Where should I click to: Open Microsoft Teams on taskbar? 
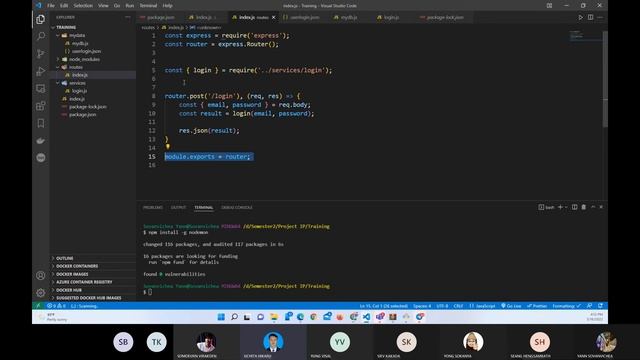tap(380, 317)
